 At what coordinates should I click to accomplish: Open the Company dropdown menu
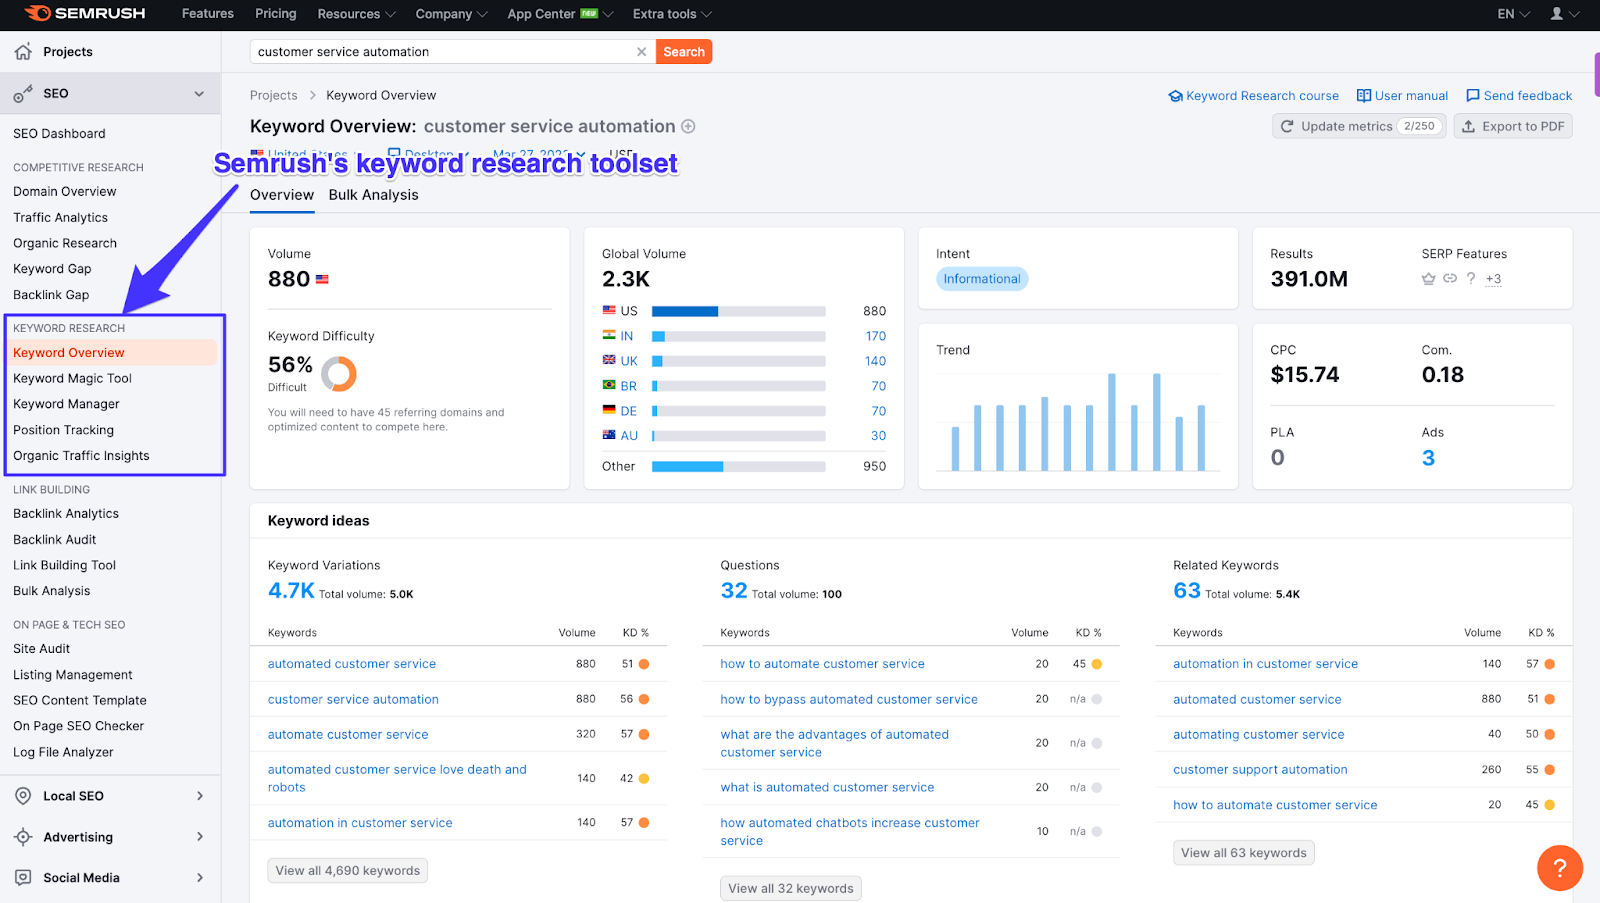[451, 14]
